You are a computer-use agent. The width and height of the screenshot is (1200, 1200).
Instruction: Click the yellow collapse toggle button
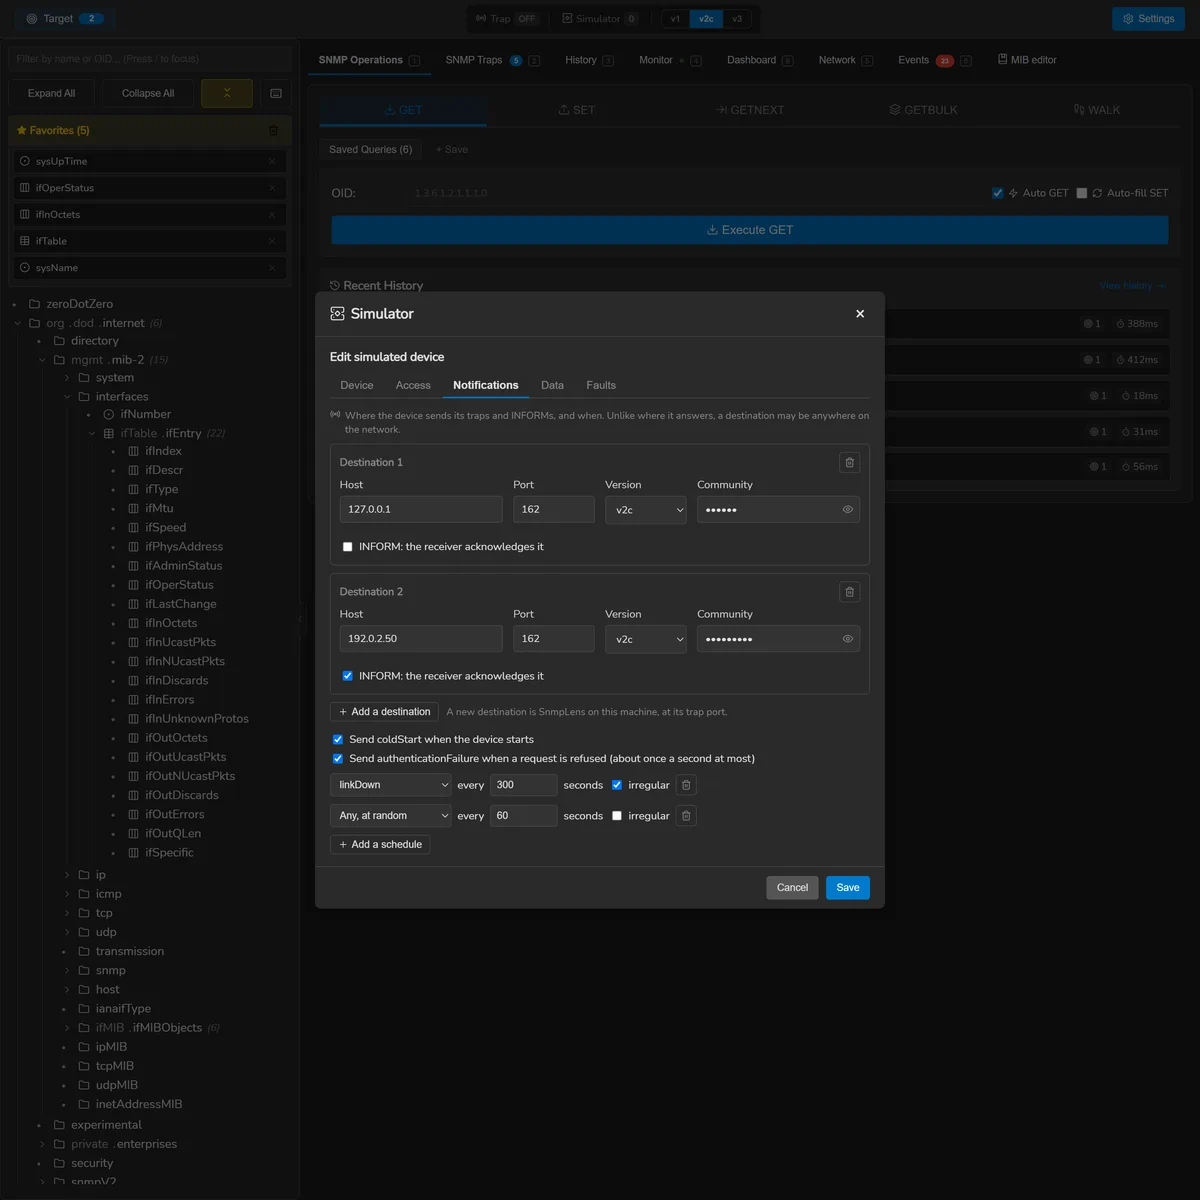tap(227, 93)
